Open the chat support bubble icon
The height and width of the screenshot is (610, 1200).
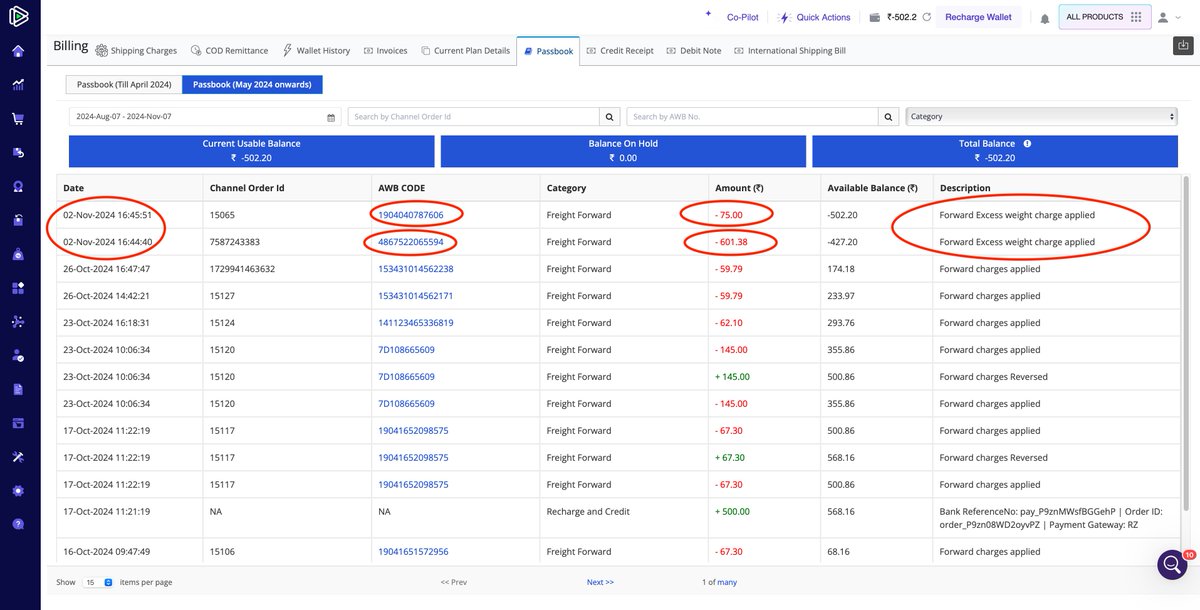coord(1172,565)
